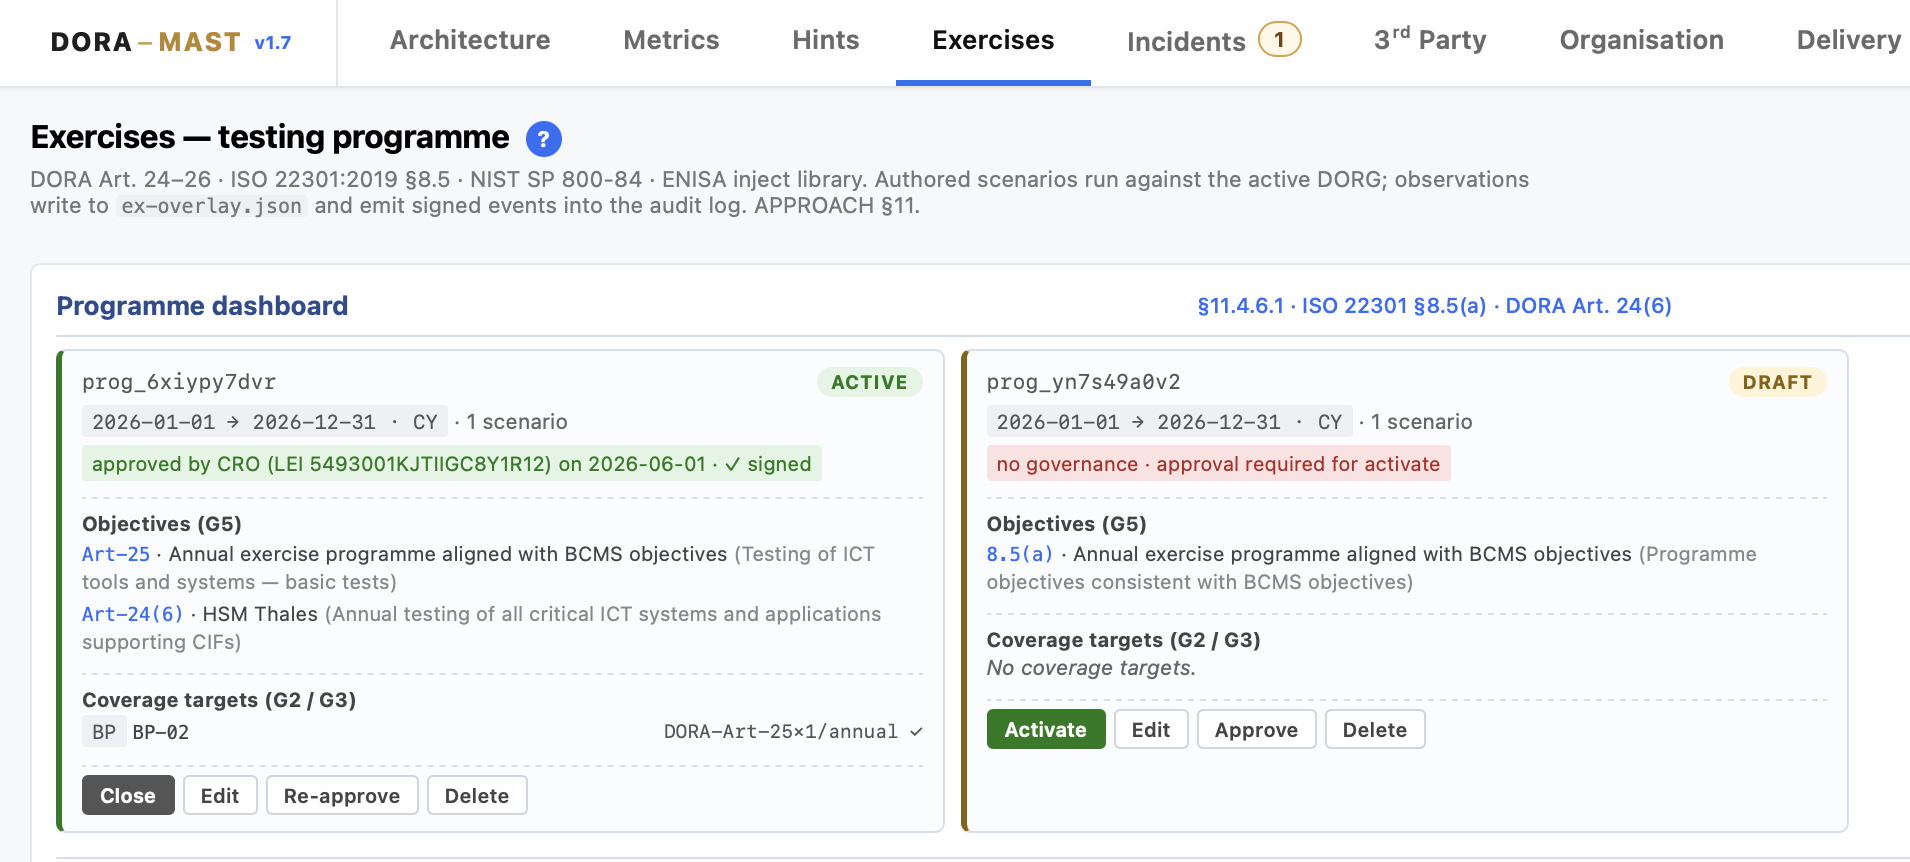Select the Exercises tab

tap(993, 40)
